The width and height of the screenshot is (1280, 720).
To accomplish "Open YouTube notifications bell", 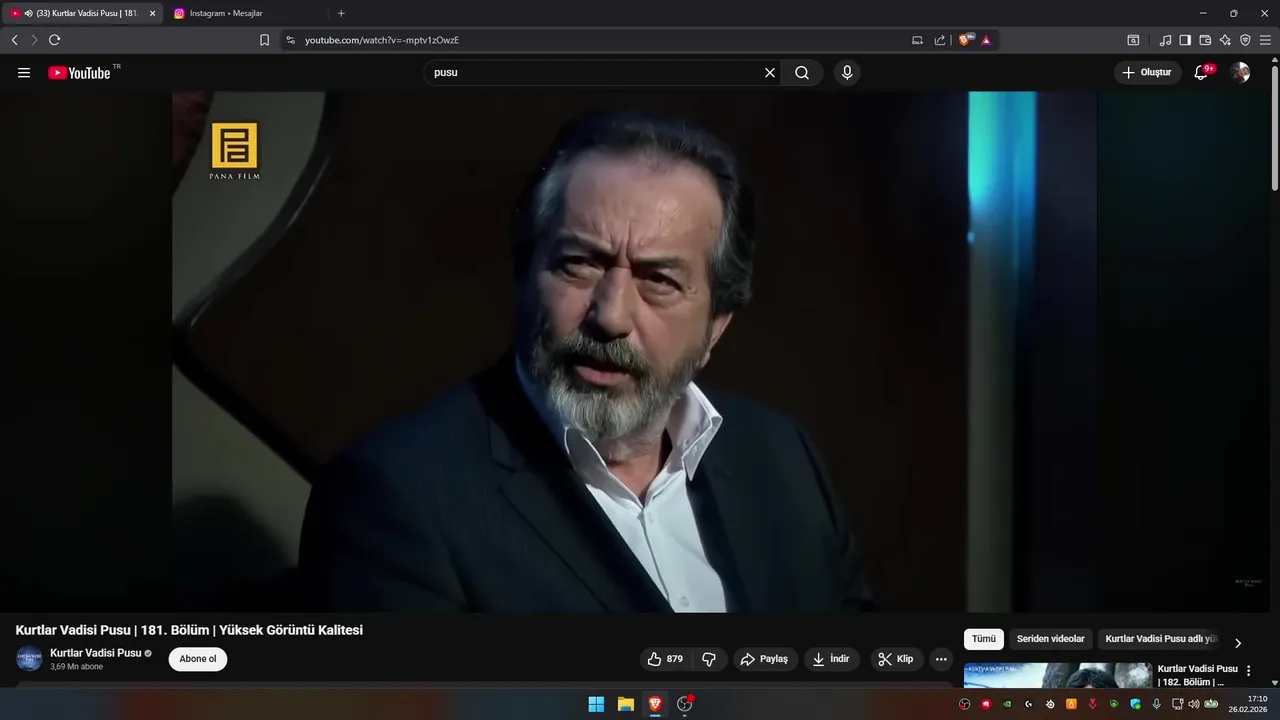I will pos(1201,73).
